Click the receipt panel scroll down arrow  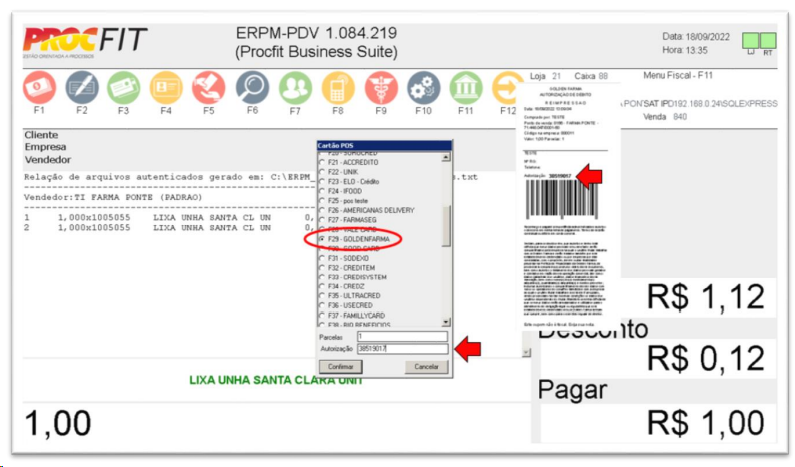pyautogui.click(x=526, y=352)
